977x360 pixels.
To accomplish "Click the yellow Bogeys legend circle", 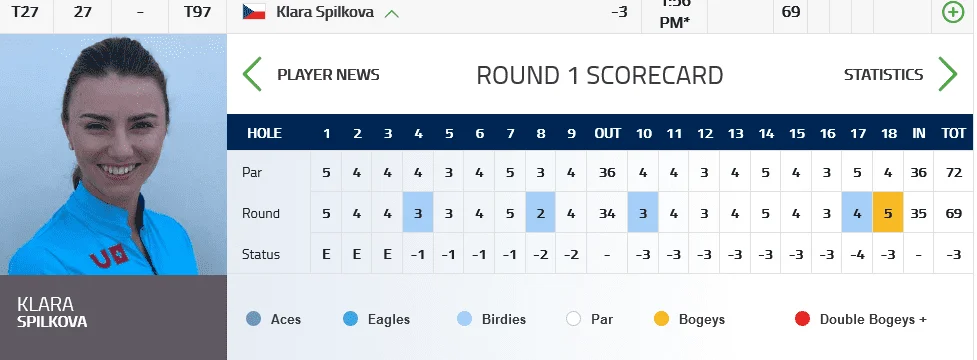I will click(x=662, y=319).
